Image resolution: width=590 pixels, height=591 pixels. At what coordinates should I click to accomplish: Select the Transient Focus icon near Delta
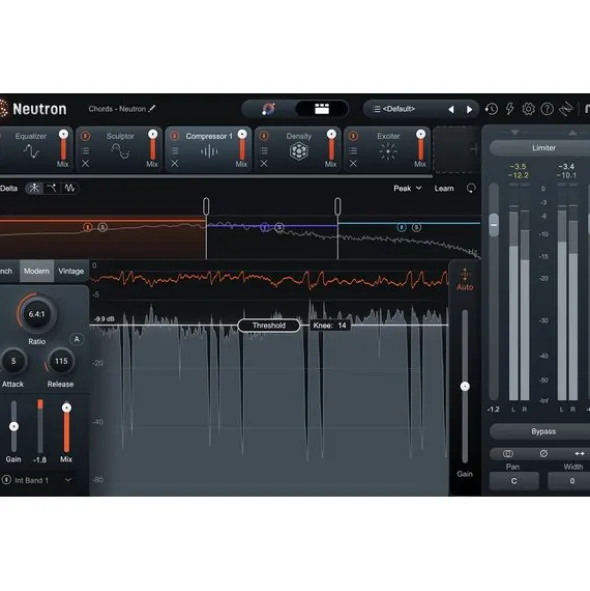[x=34, y=188]
